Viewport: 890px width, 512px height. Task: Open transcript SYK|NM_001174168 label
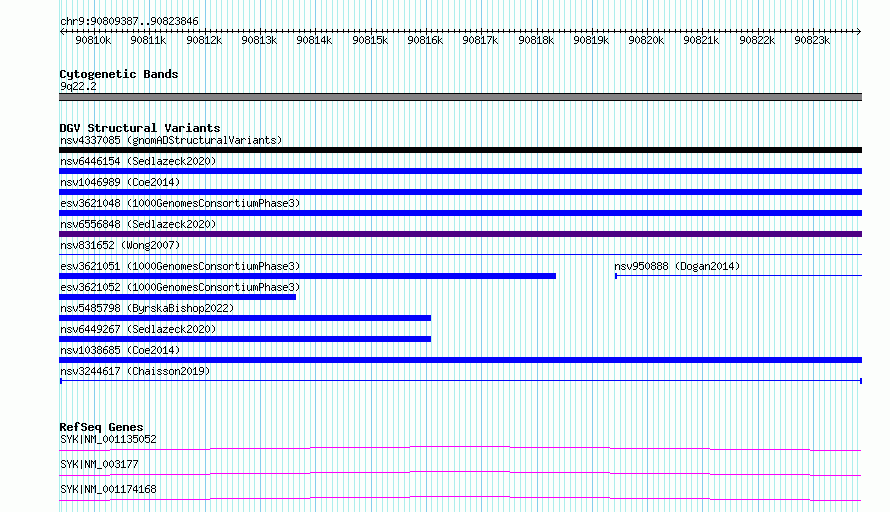(108, 489)
